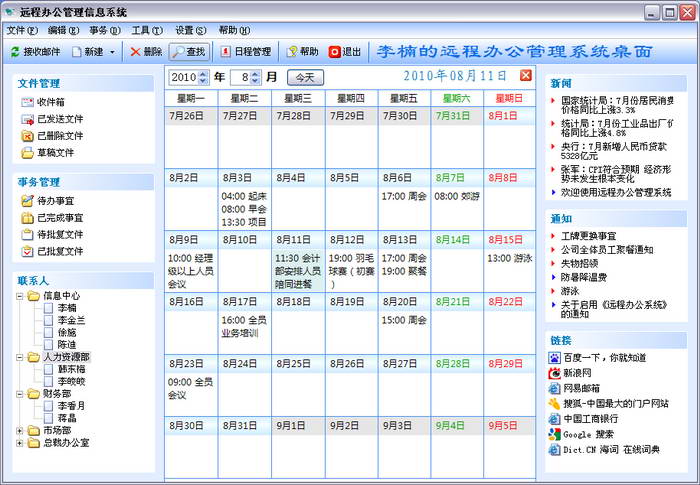Open the 工具(T) menu
The height and width of the screenshot is (485, 700).
[x=147, y=30]
